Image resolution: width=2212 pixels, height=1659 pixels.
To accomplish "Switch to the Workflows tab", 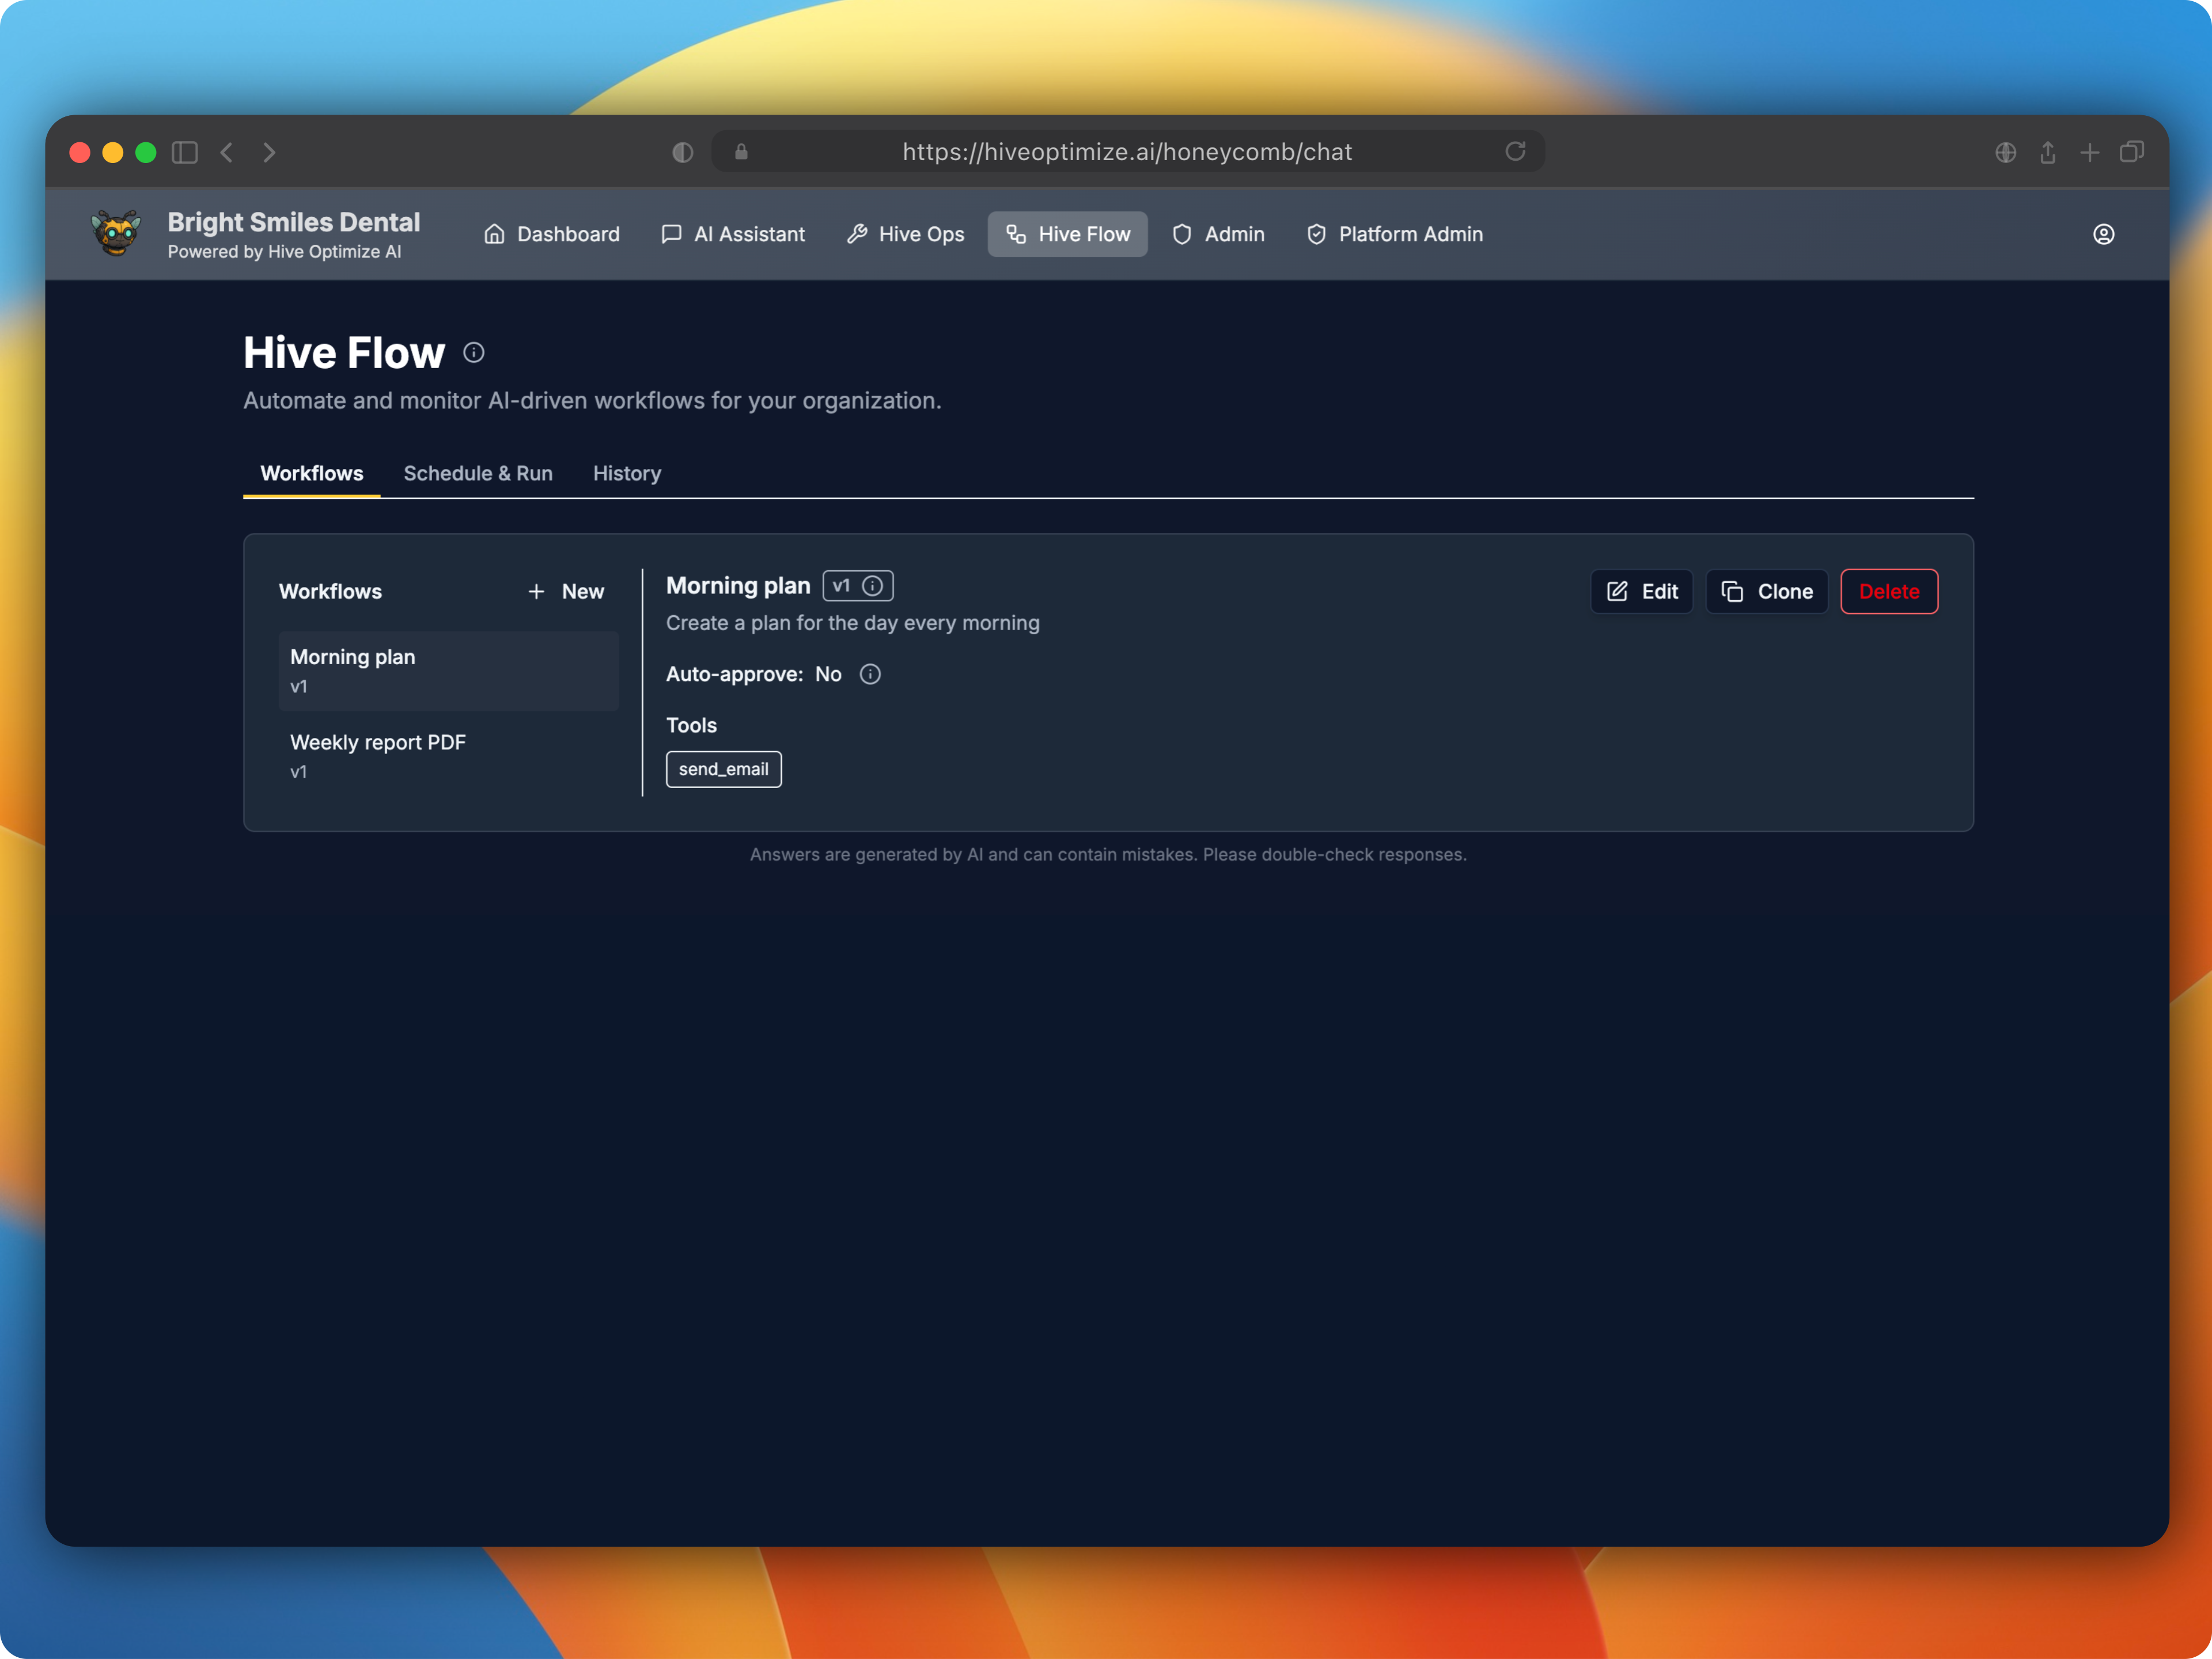I will tap(311, 473).
